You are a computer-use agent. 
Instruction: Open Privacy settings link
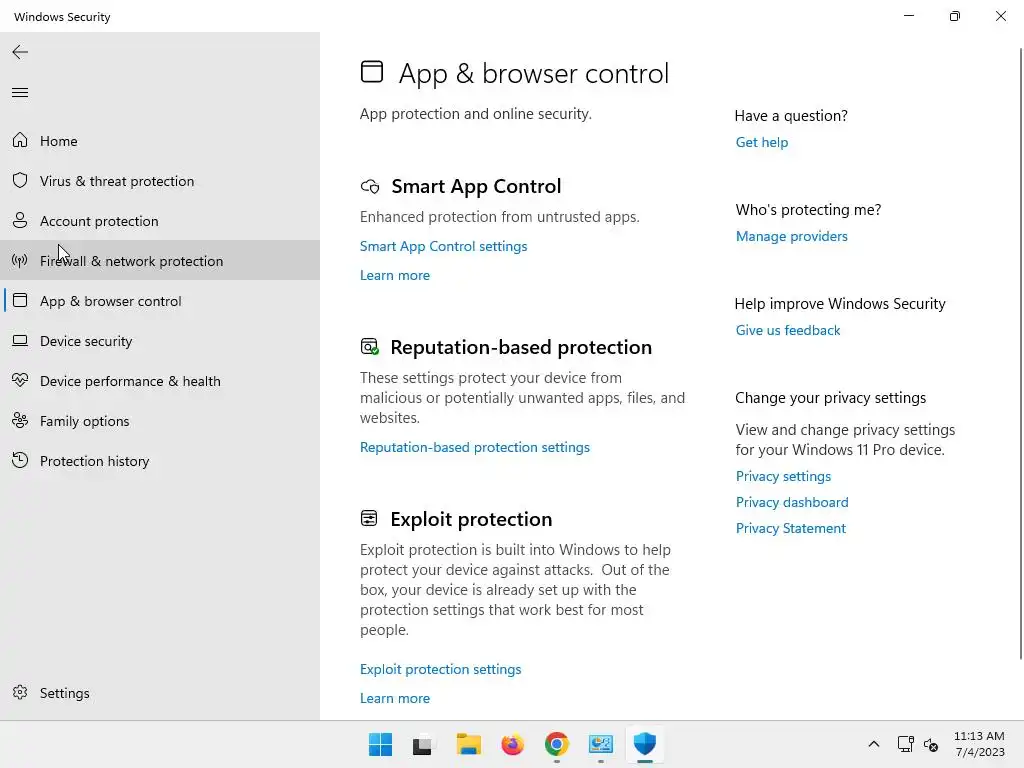click(783, 476)
